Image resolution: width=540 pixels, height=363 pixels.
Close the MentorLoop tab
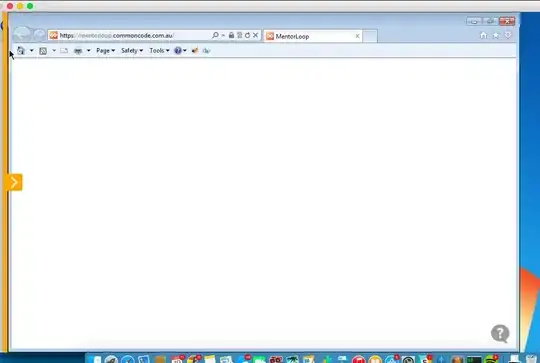coord(357,36)
